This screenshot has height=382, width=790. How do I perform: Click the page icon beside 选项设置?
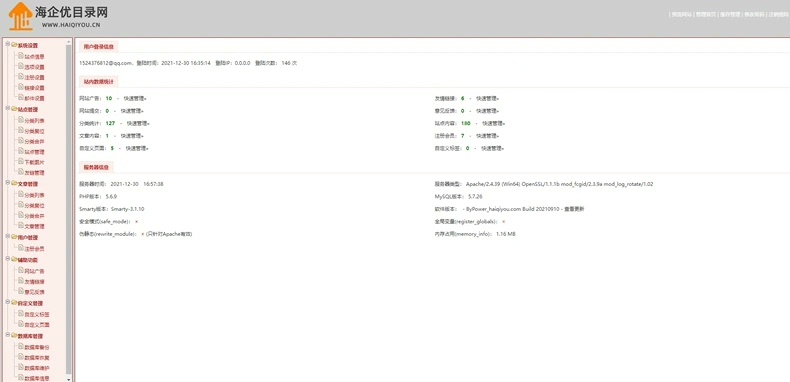(21, 67)
